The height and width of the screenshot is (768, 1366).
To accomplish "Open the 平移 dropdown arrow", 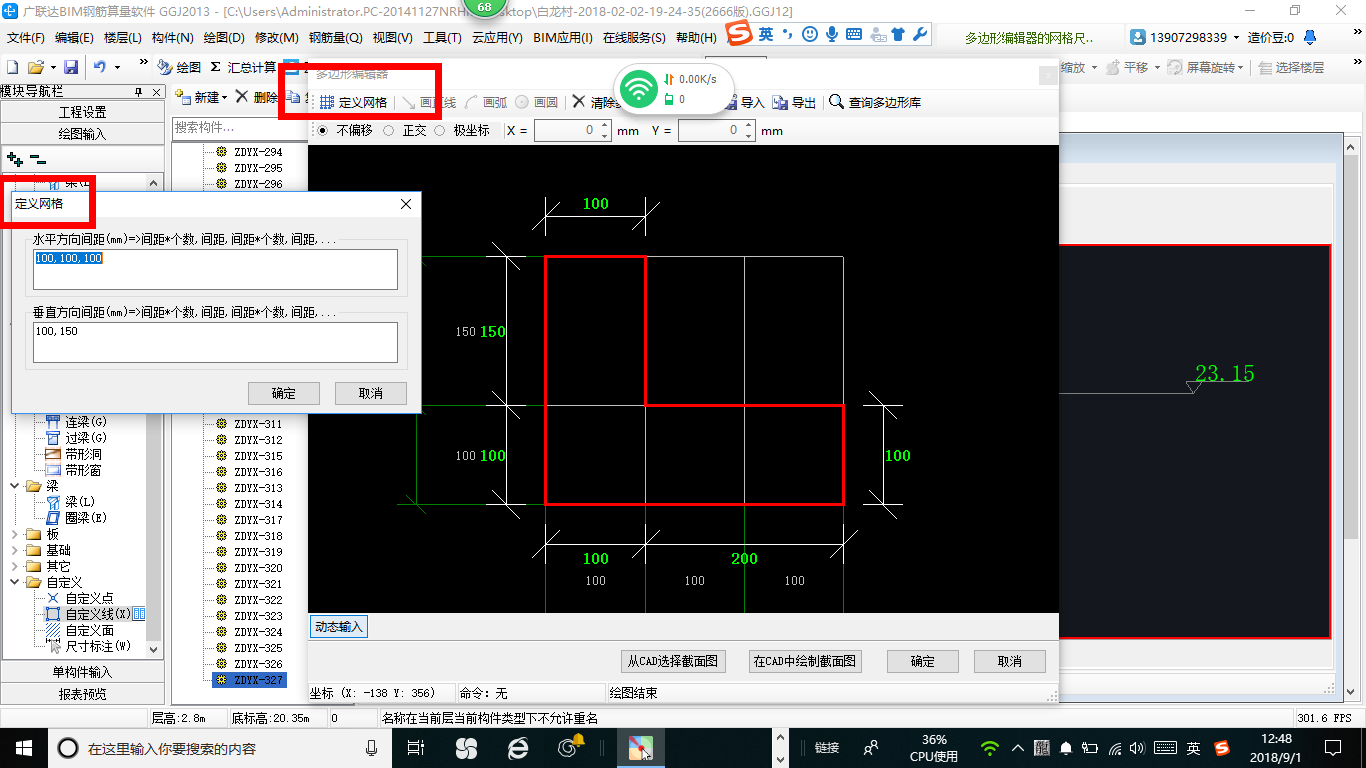I will pyautogui.click(x=1155, y=67).
